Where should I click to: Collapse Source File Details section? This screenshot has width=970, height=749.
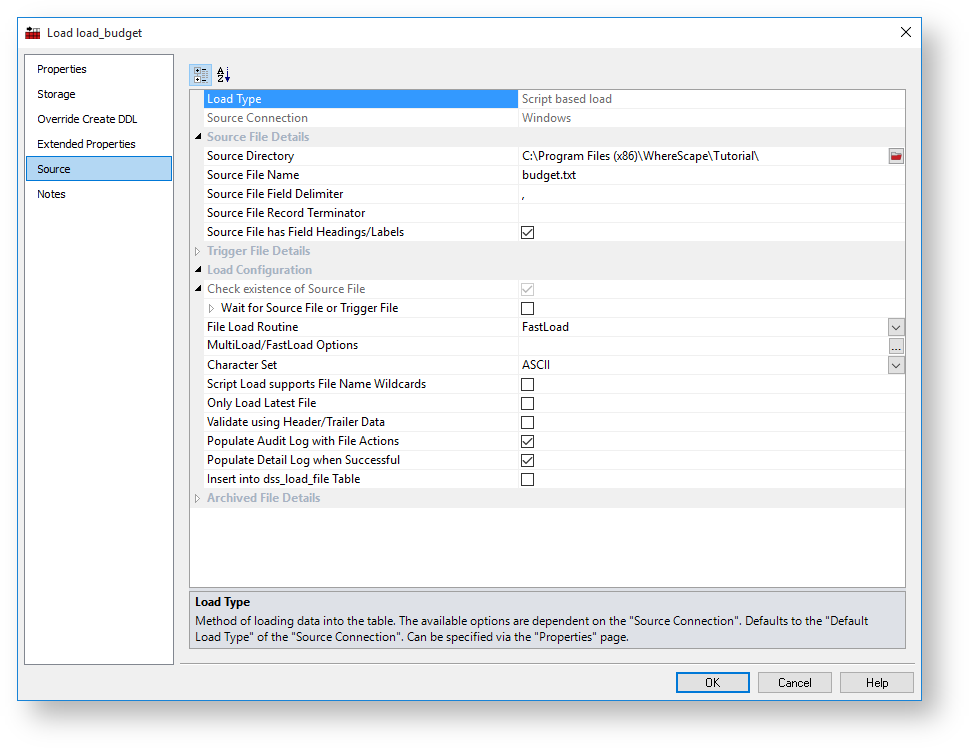click(x=198, y=137)
